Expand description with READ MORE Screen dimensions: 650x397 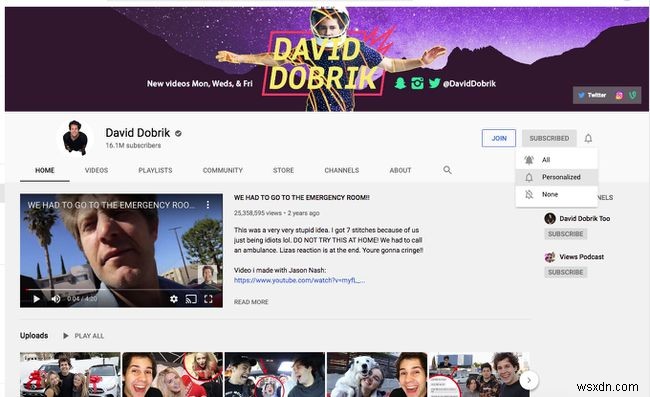click(x=251, y=302)
